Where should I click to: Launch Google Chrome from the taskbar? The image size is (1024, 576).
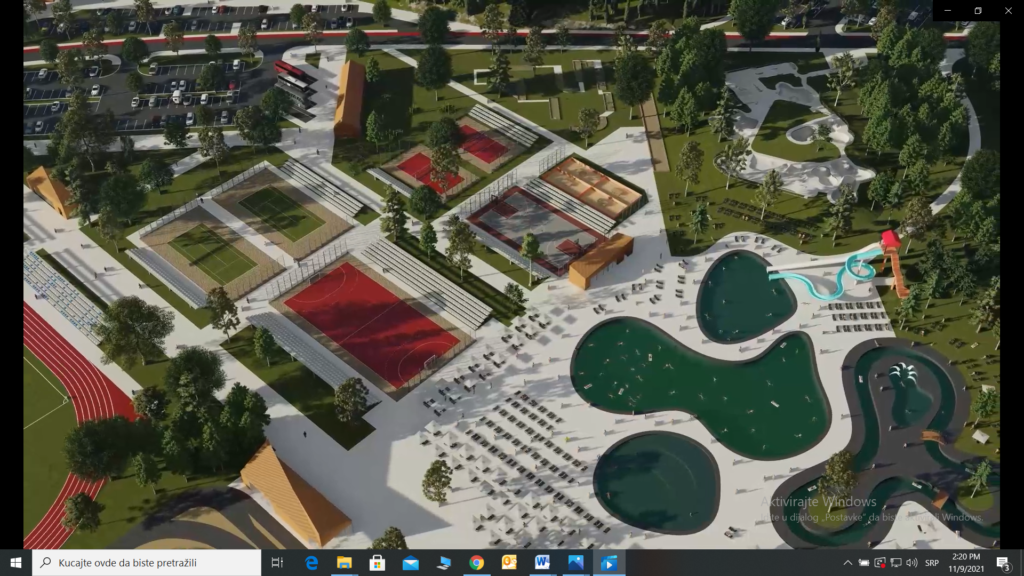(x=477, y=562)
